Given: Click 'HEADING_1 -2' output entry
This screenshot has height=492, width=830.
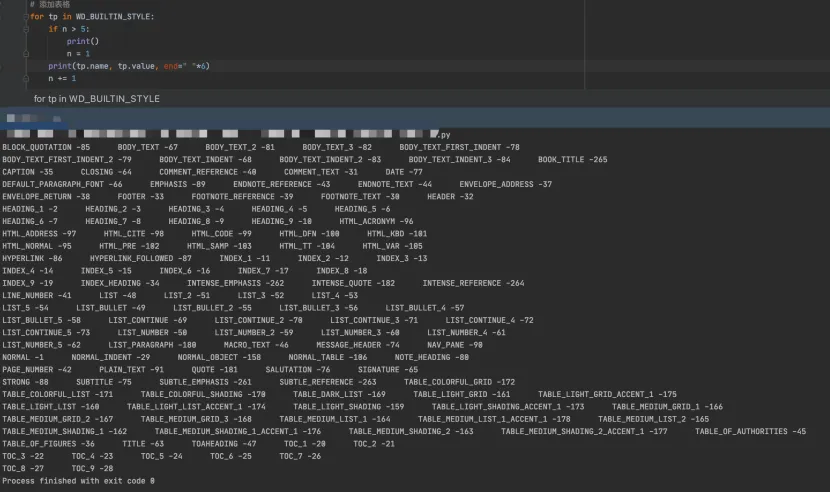Looking at the screenshot, I should click(x=30, y=209).
